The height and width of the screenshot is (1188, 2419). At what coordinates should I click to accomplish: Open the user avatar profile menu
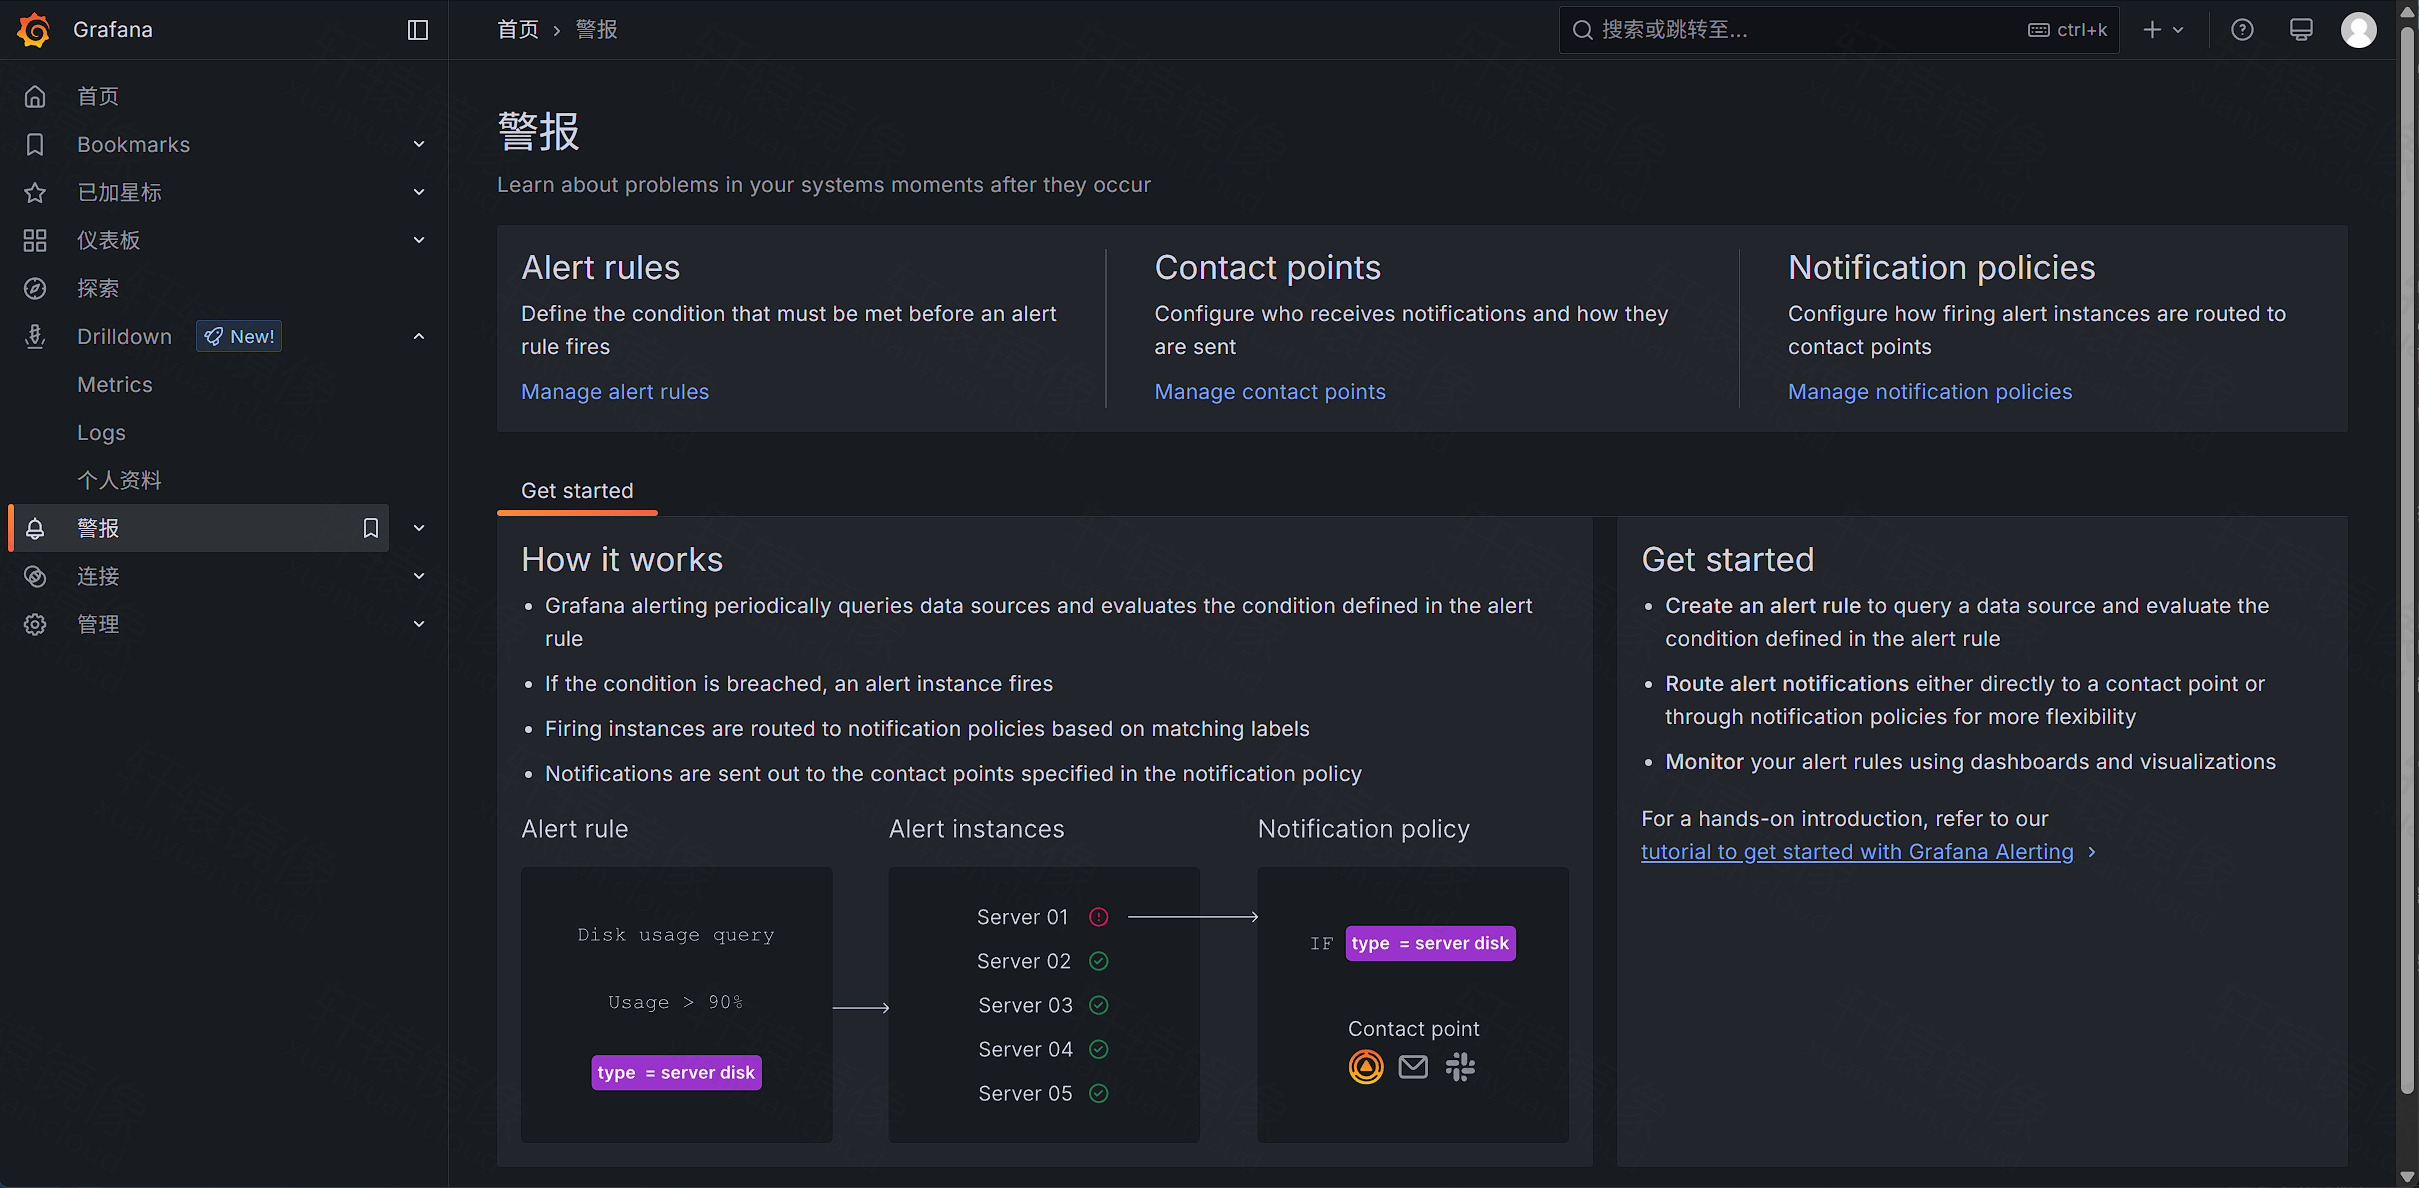(2359, 30)
